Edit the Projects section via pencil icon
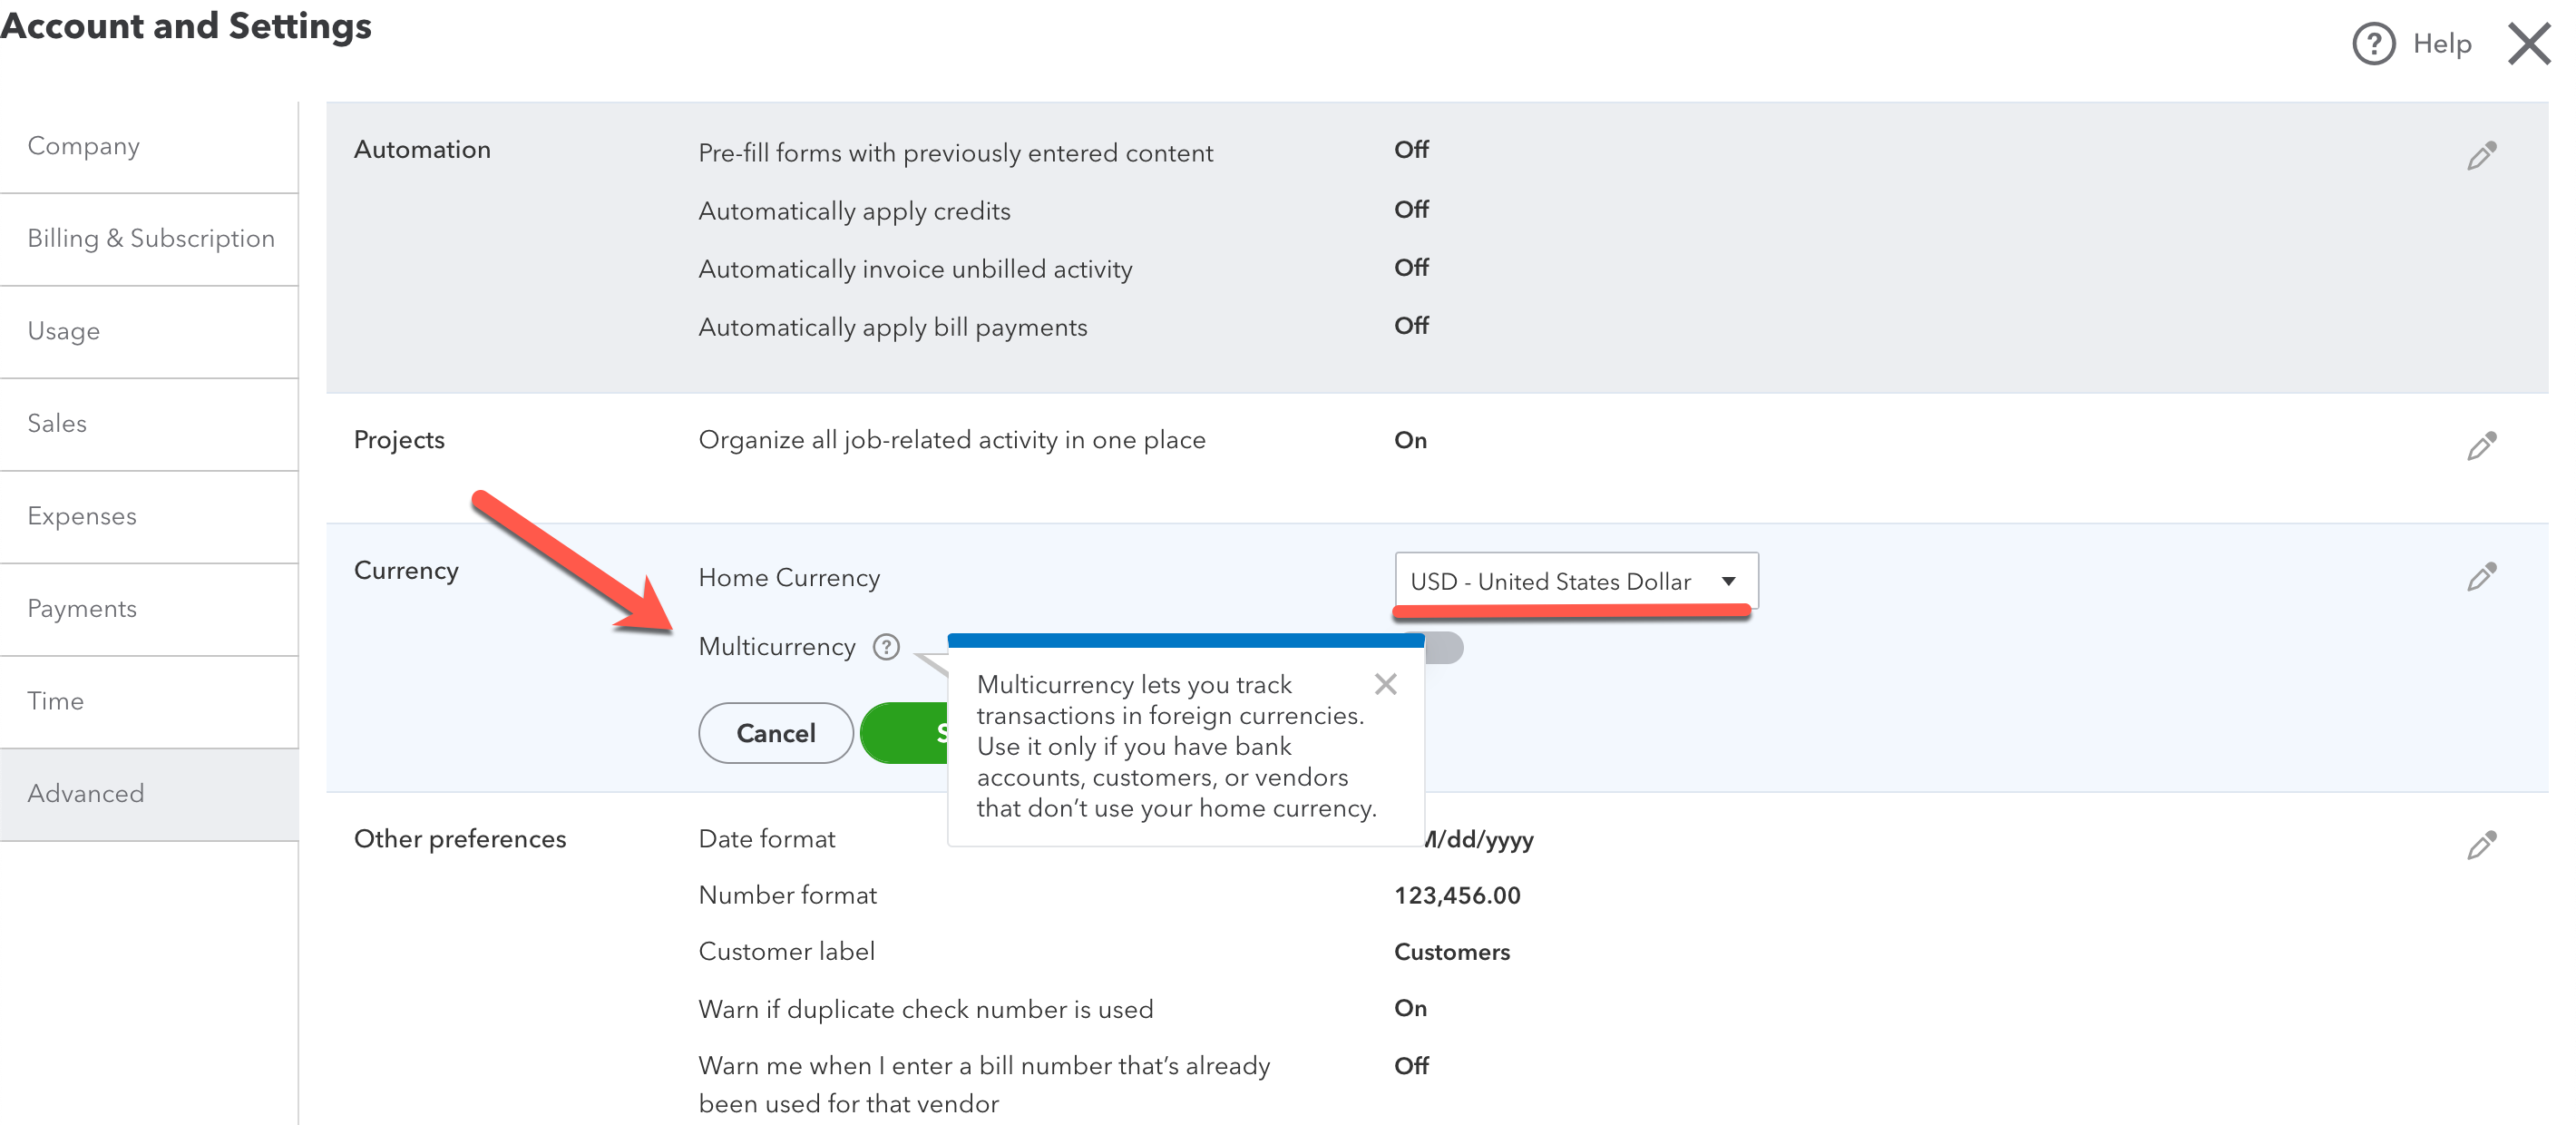The width and height of the screenshot is (2576, 1125). (x=2480, y=446)
